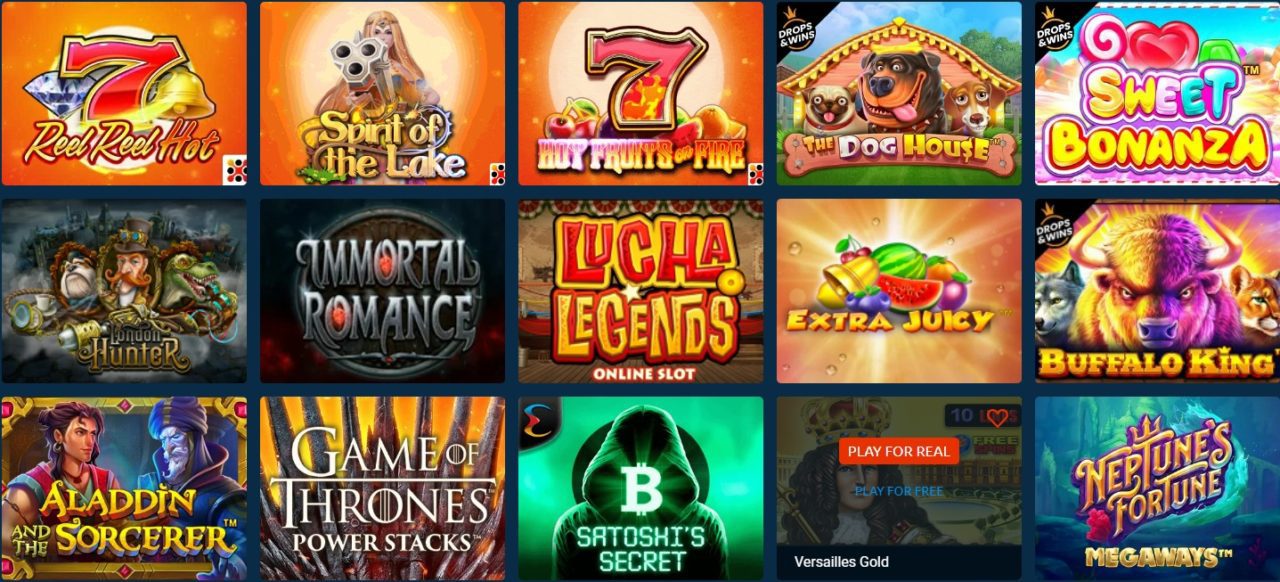Click Play For Real on Versailles Gold

(x=899, y=451)
